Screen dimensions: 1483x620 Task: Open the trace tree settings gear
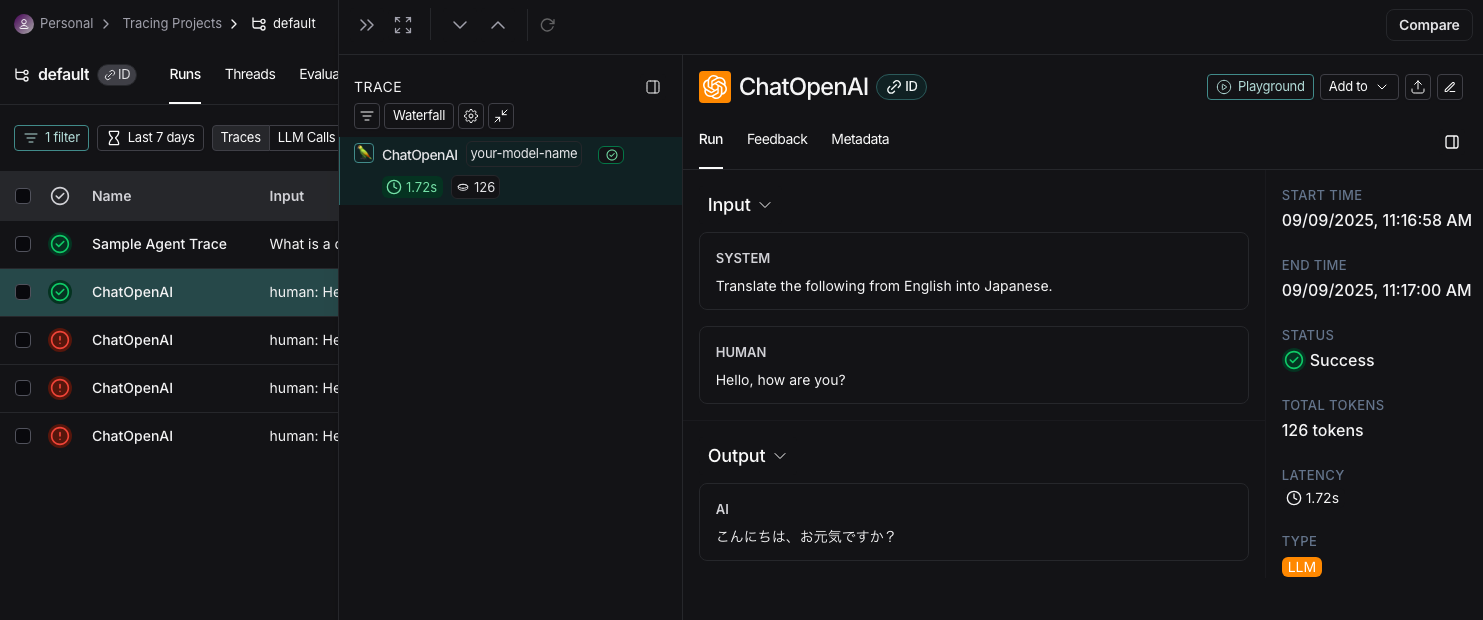click(x=471, y=116)
